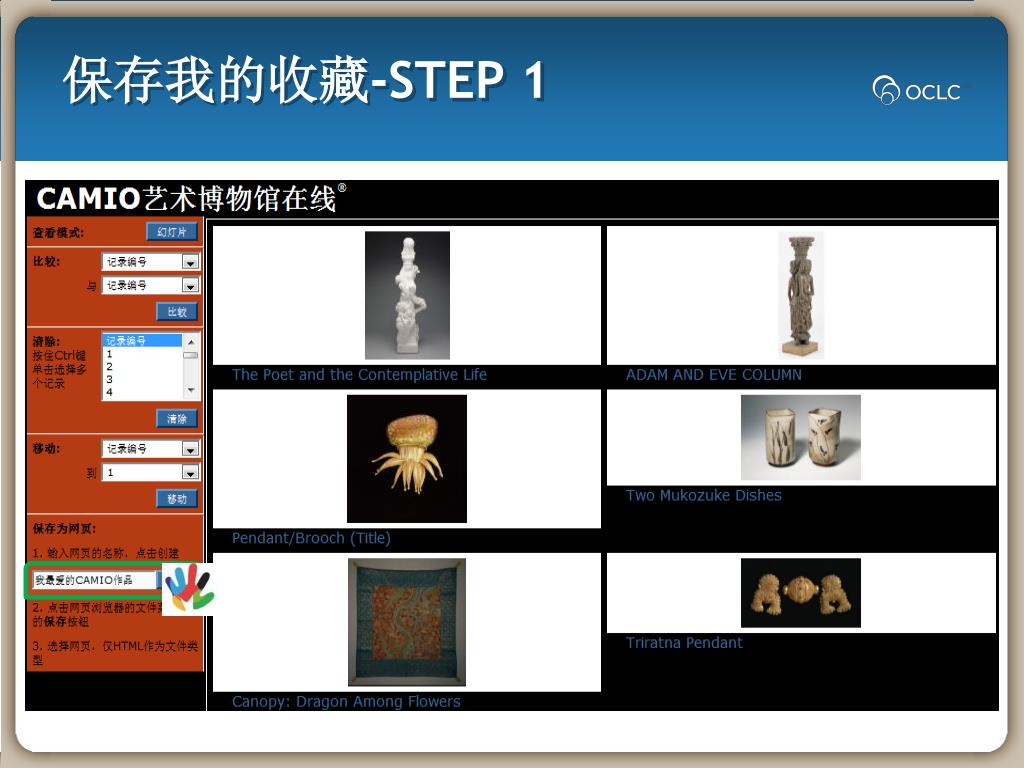The image size is (1024, 768).
Task: Open the Canopy Dragon Among Flowers thumbnail
Action: (x=407, y=622)
